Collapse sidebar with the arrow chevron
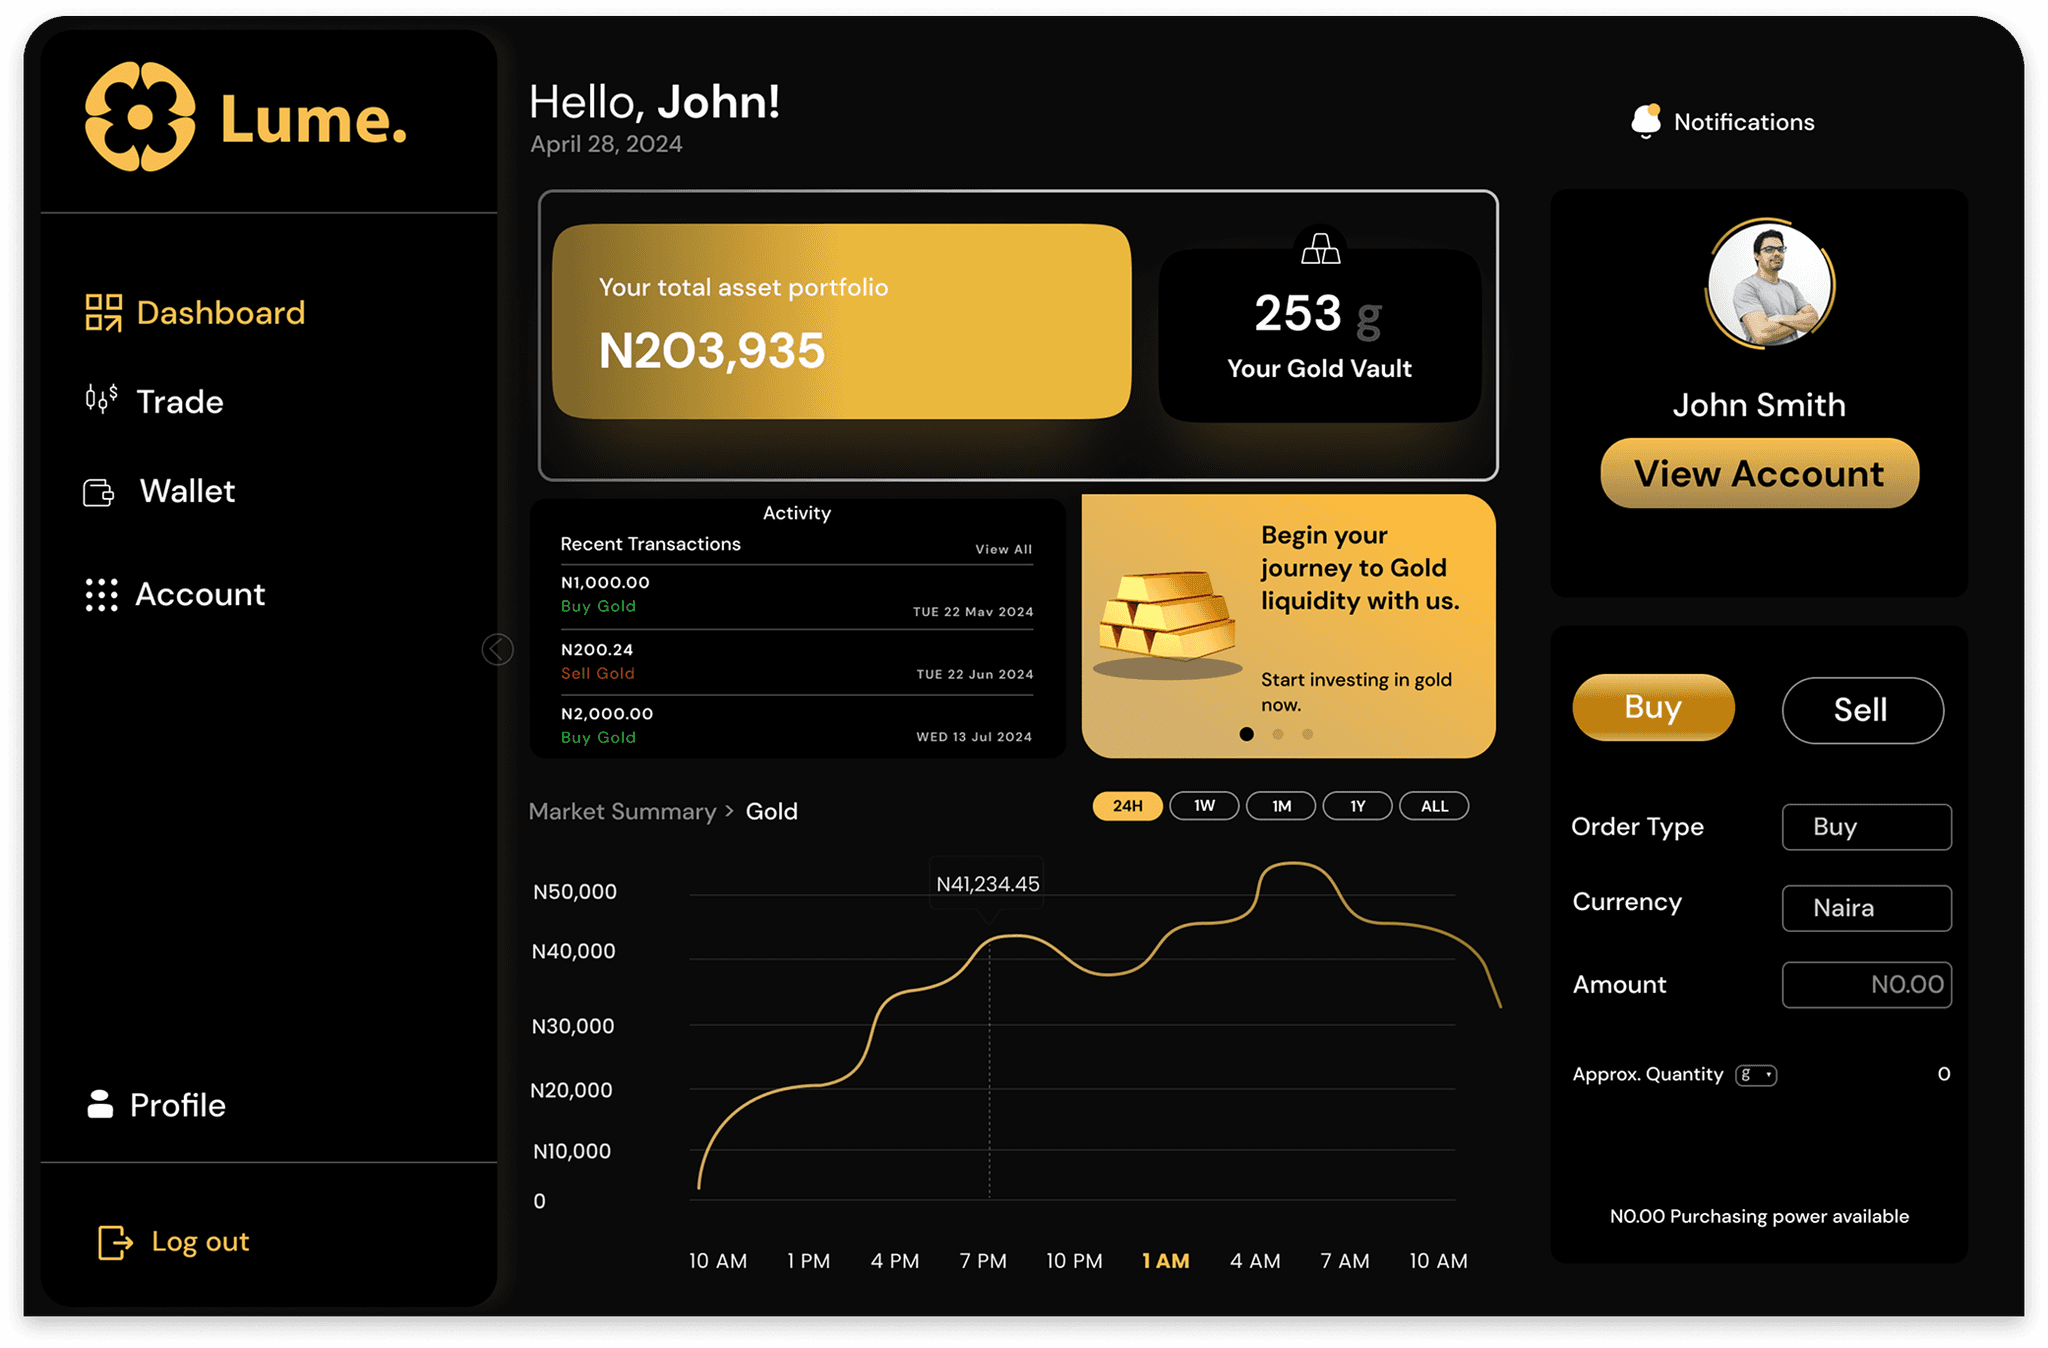The image size is (2048, 1348). (497, 649)
